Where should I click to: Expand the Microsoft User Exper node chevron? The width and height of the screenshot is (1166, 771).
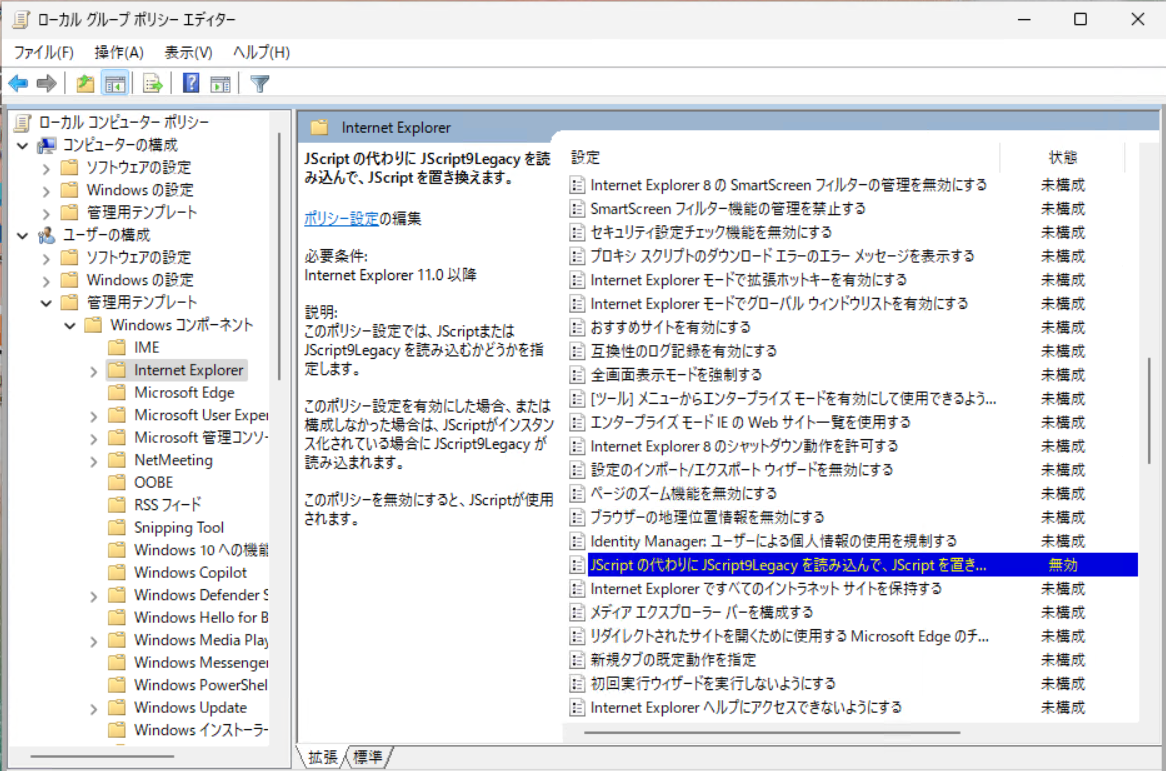[x=94, y=416]
